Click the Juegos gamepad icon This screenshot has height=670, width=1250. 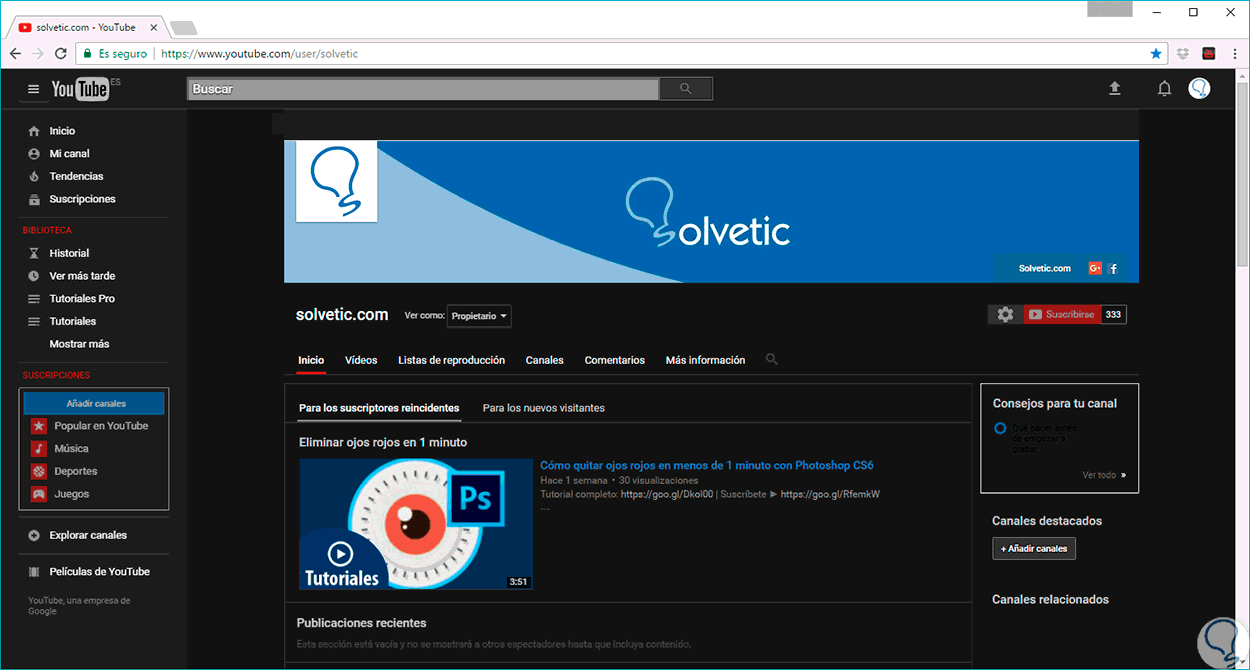[38, 494]
